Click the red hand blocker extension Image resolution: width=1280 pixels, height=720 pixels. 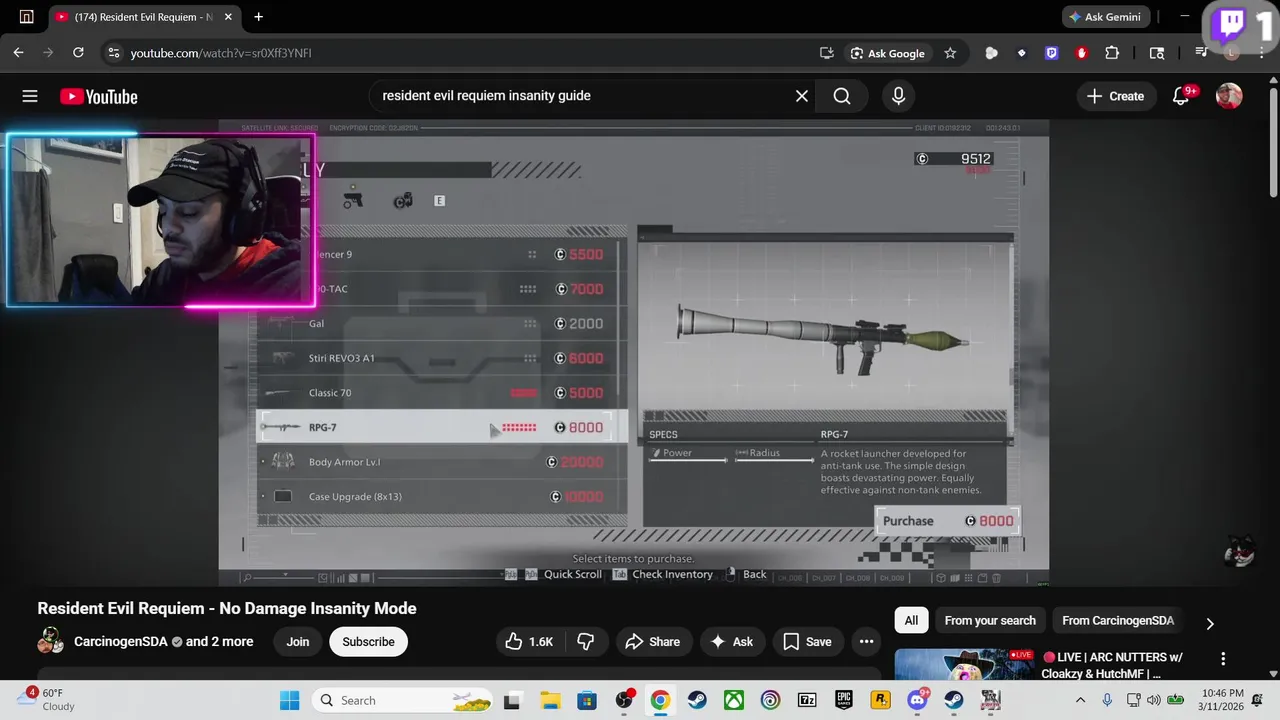(x=1081, y=53)
